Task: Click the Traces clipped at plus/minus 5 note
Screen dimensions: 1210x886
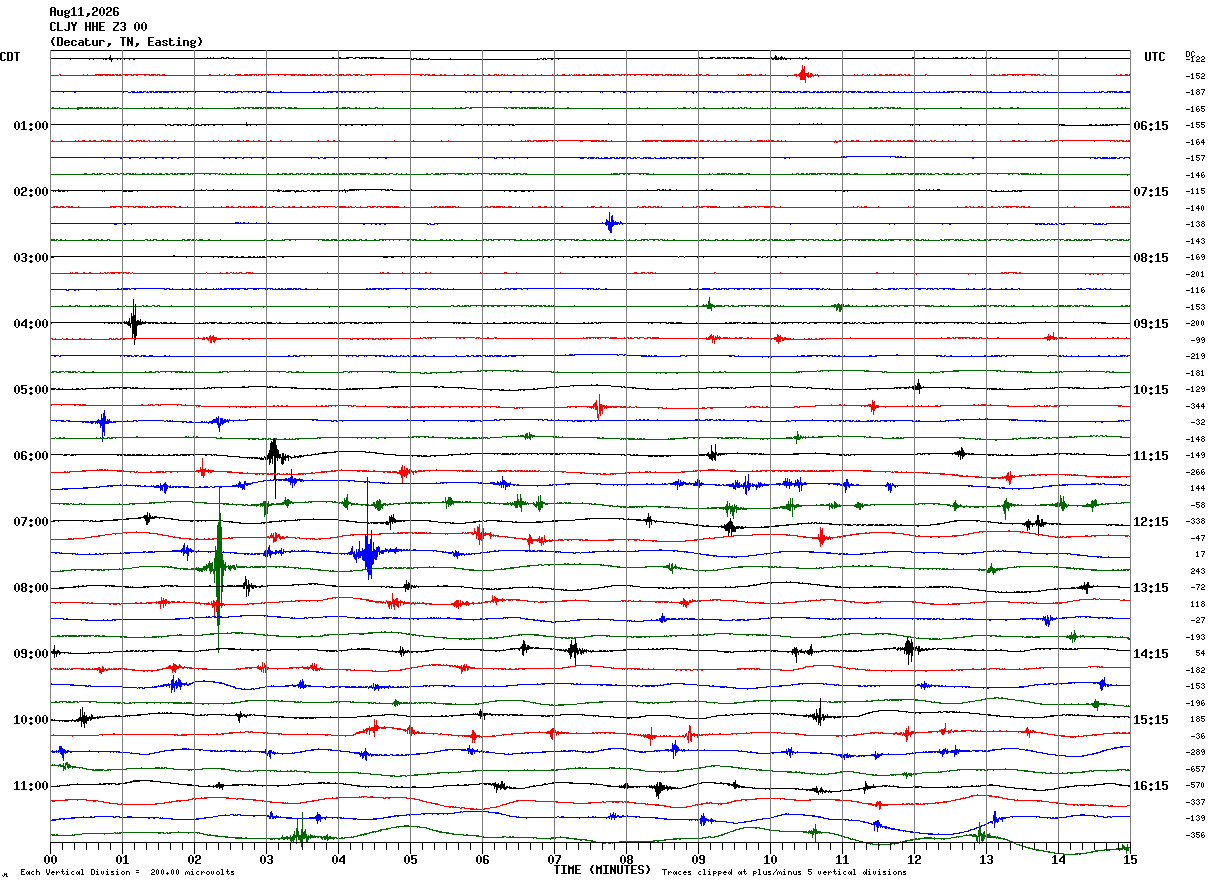Action: 784,873
